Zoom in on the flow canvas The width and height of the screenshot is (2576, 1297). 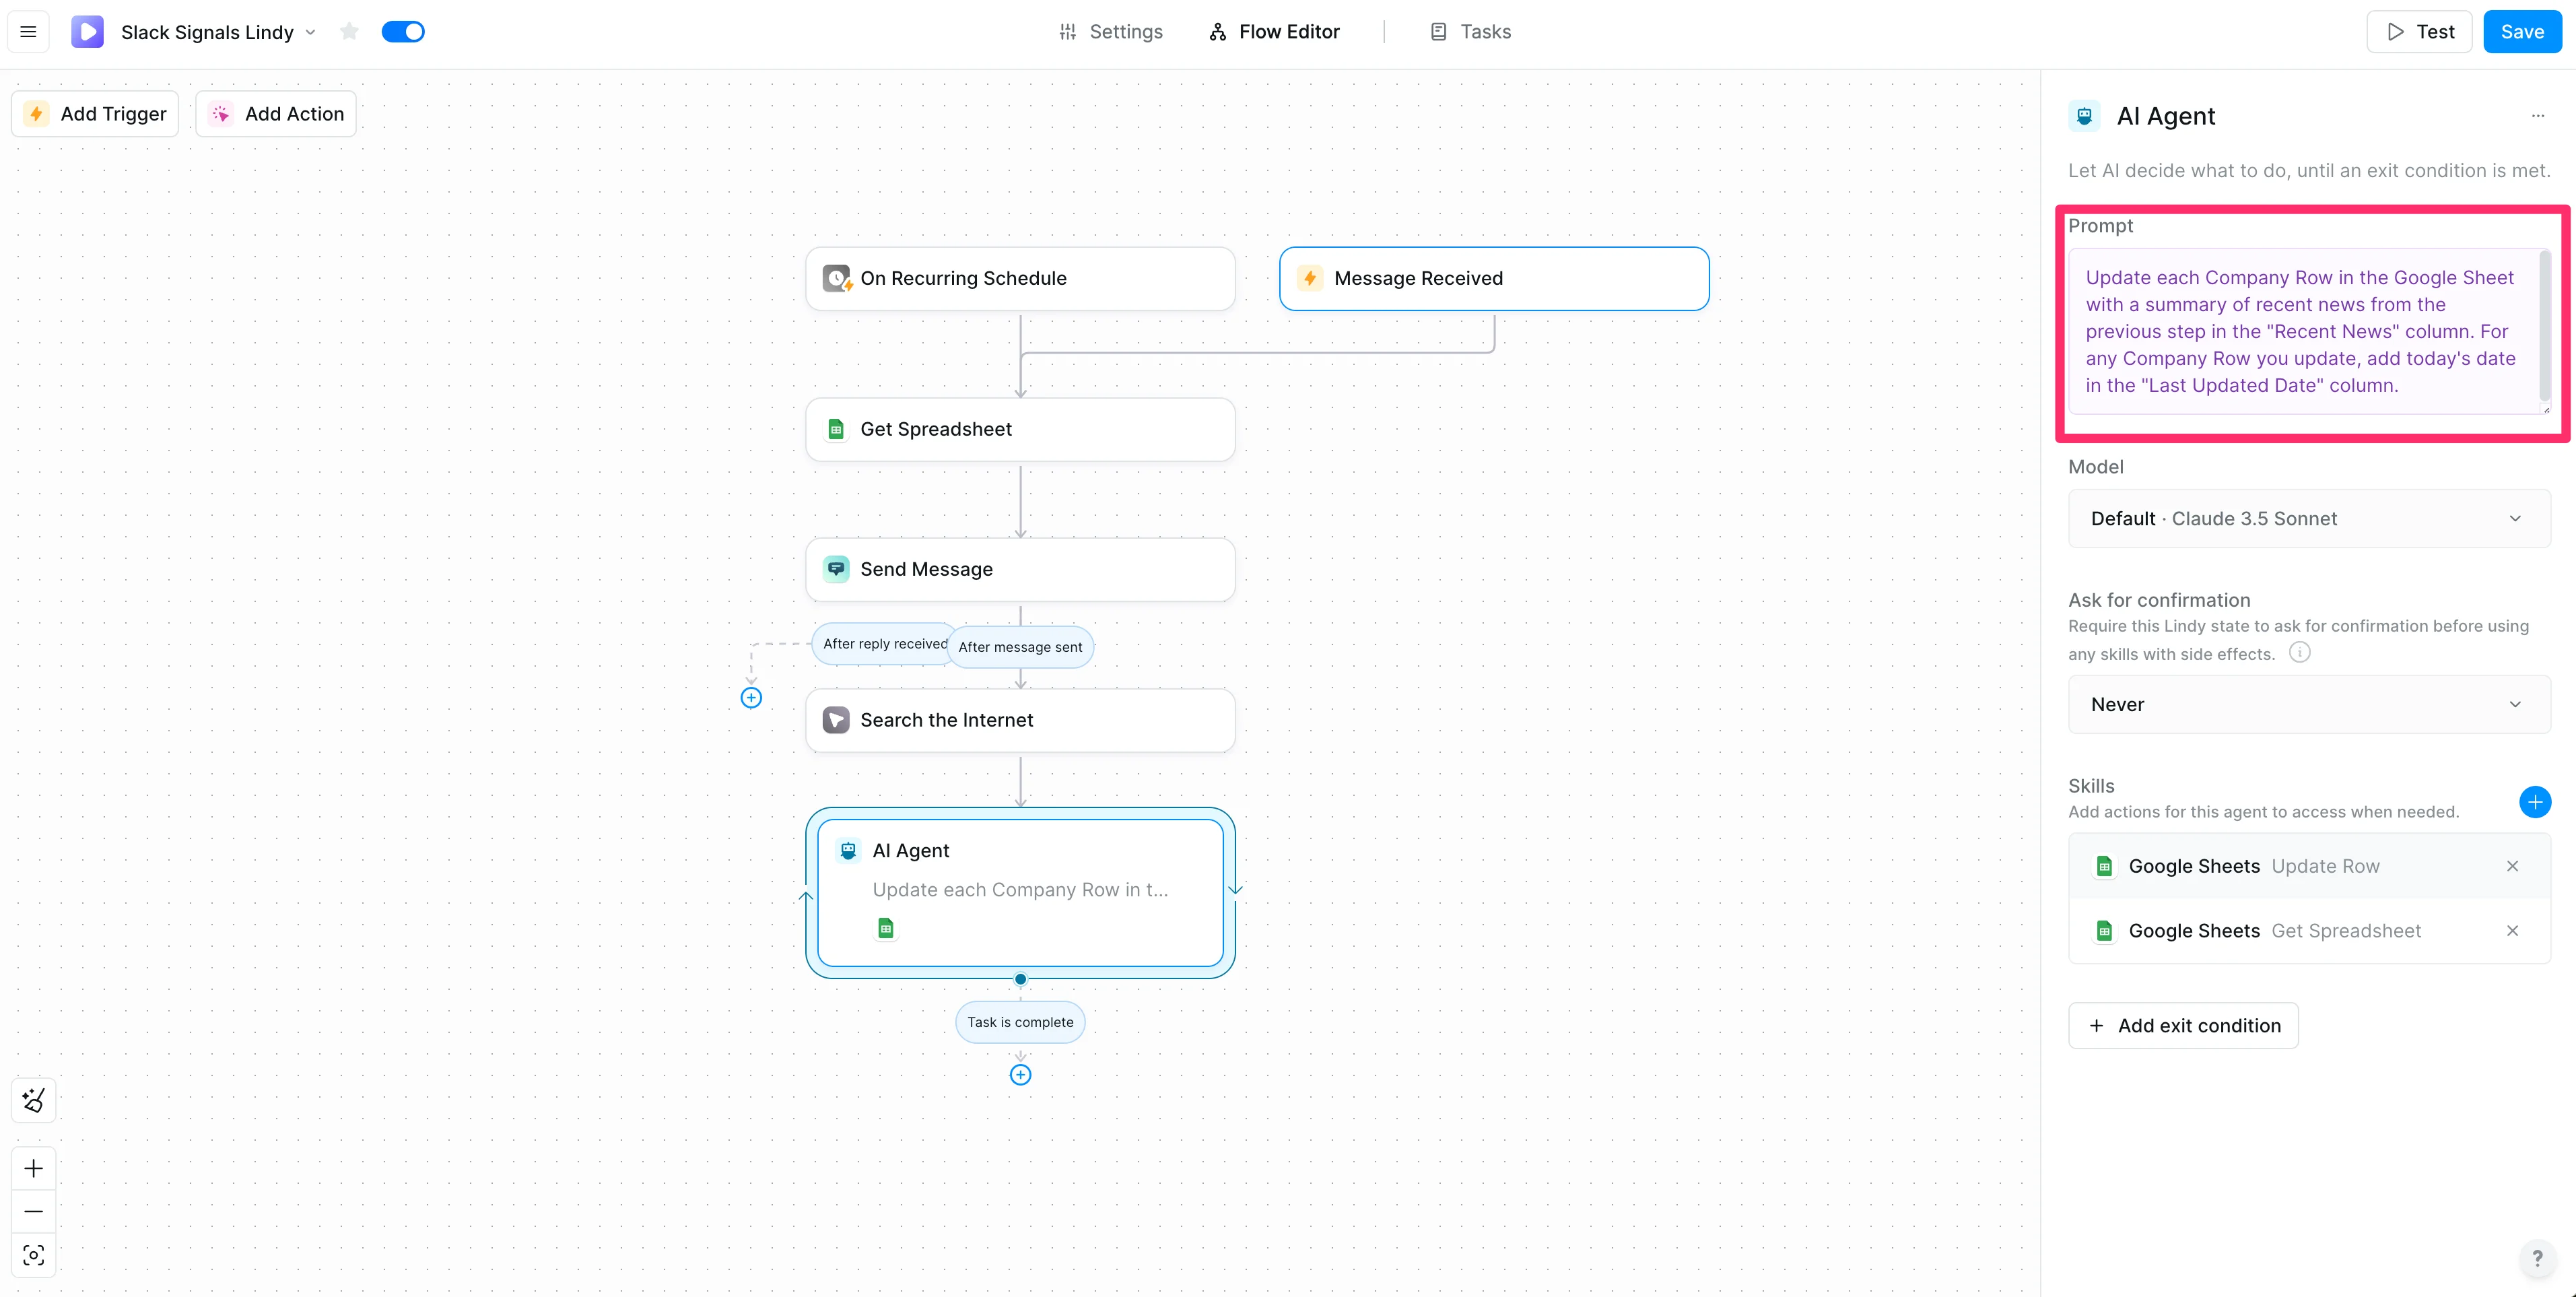point(34,1168)
